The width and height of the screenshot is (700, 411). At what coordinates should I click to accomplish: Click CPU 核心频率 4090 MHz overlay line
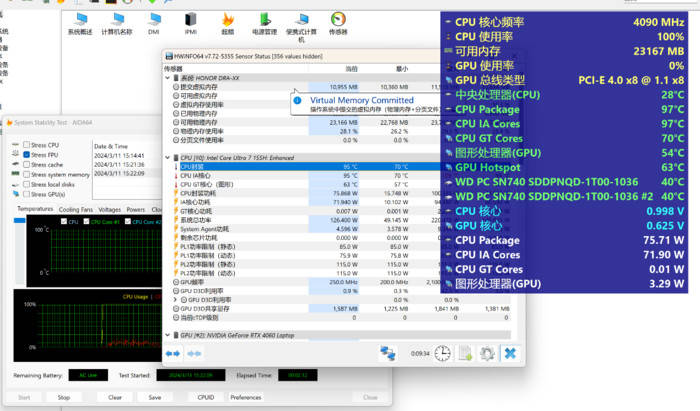pos(564,22)
